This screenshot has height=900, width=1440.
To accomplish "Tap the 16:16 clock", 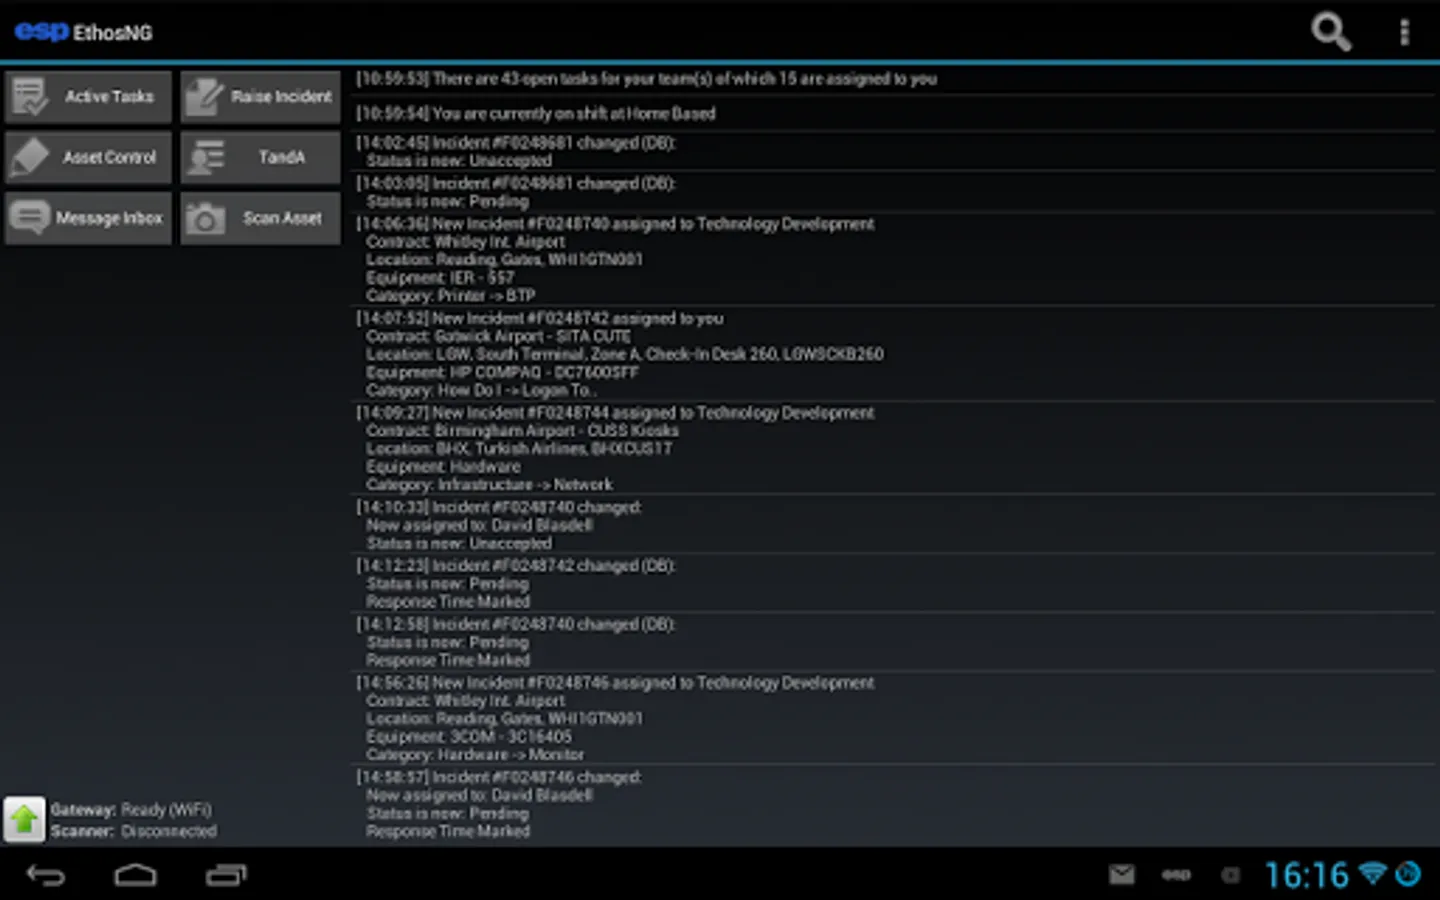I will (1306, 875).
